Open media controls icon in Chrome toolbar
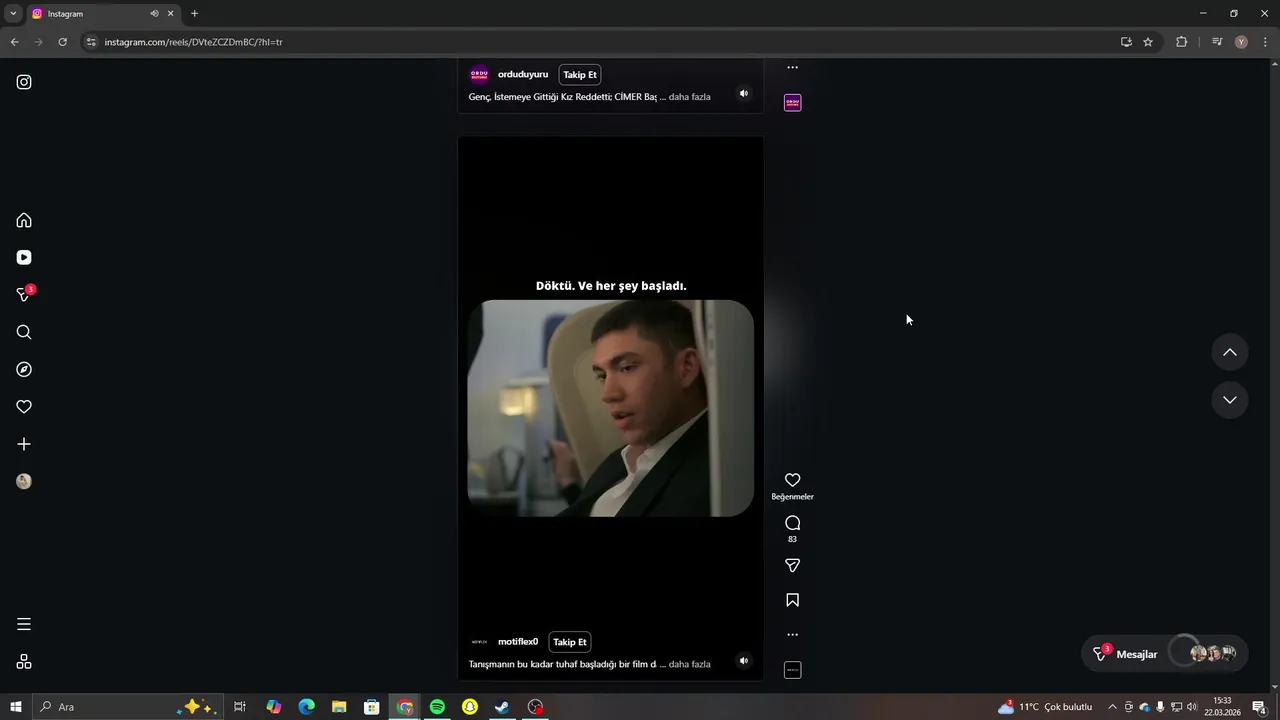 coord(1217,42)
